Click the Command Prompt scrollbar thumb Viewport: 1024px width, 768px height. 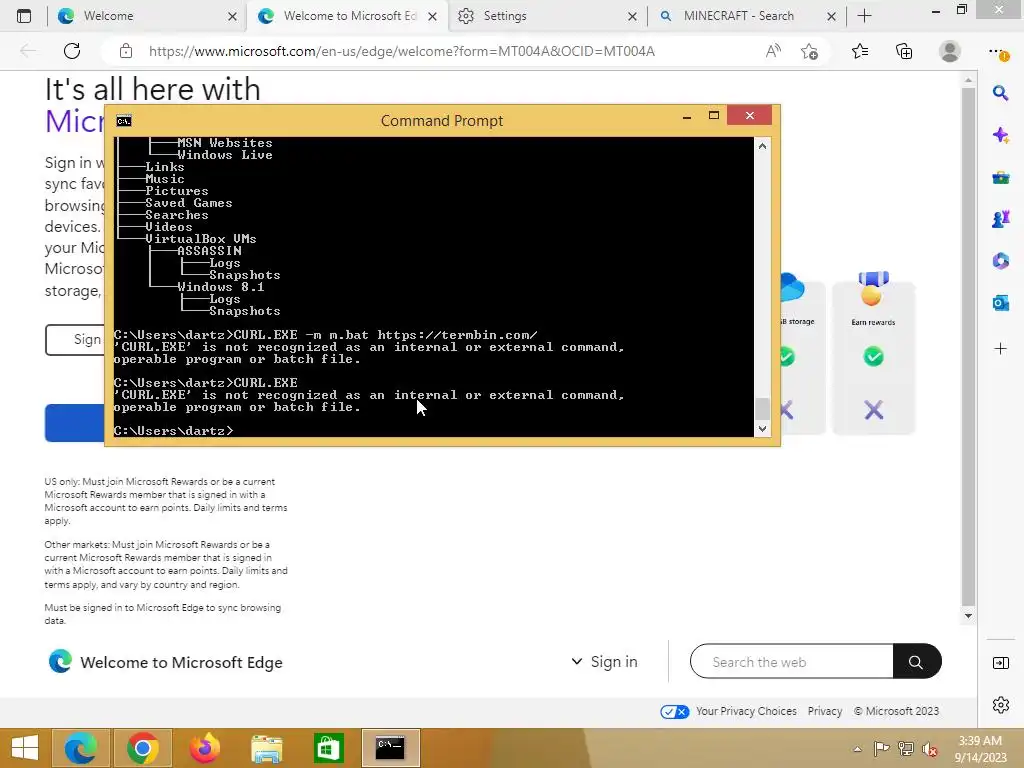click(762, 409)
